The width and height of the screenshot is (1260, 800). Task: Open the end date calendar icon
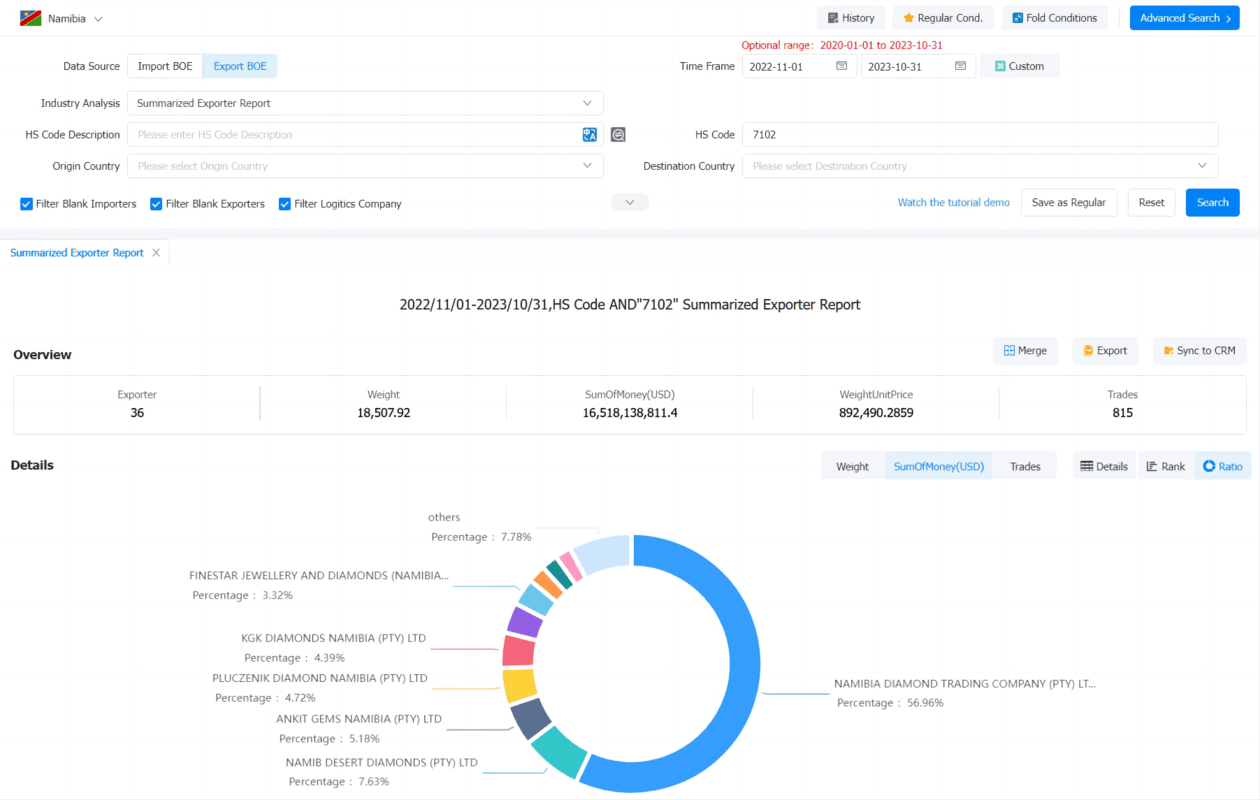coord(960,66)
